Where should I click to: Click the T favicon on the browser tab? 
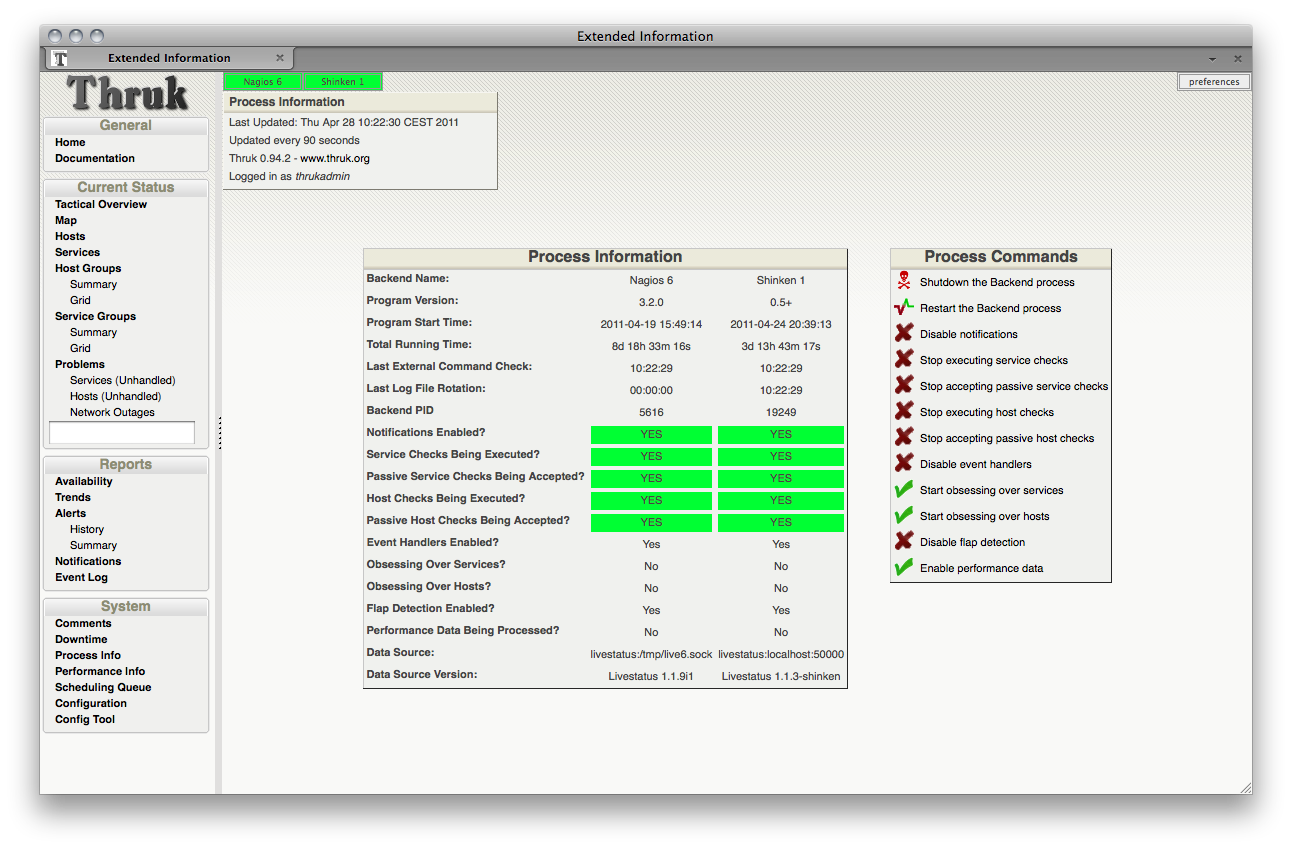click(60, 58)
